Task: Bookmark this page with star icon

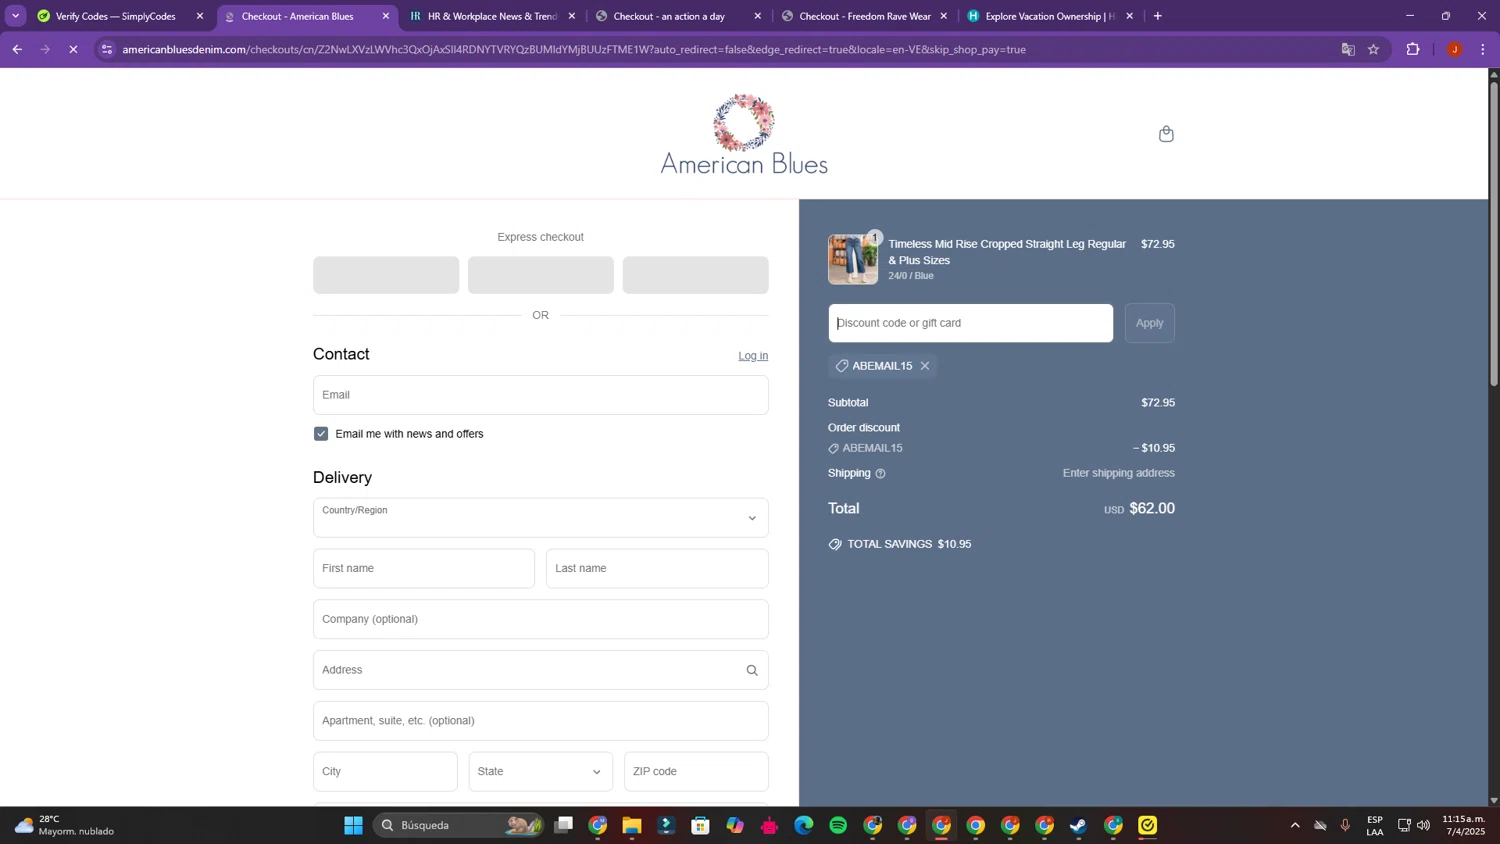Action: click(1374, 49)
